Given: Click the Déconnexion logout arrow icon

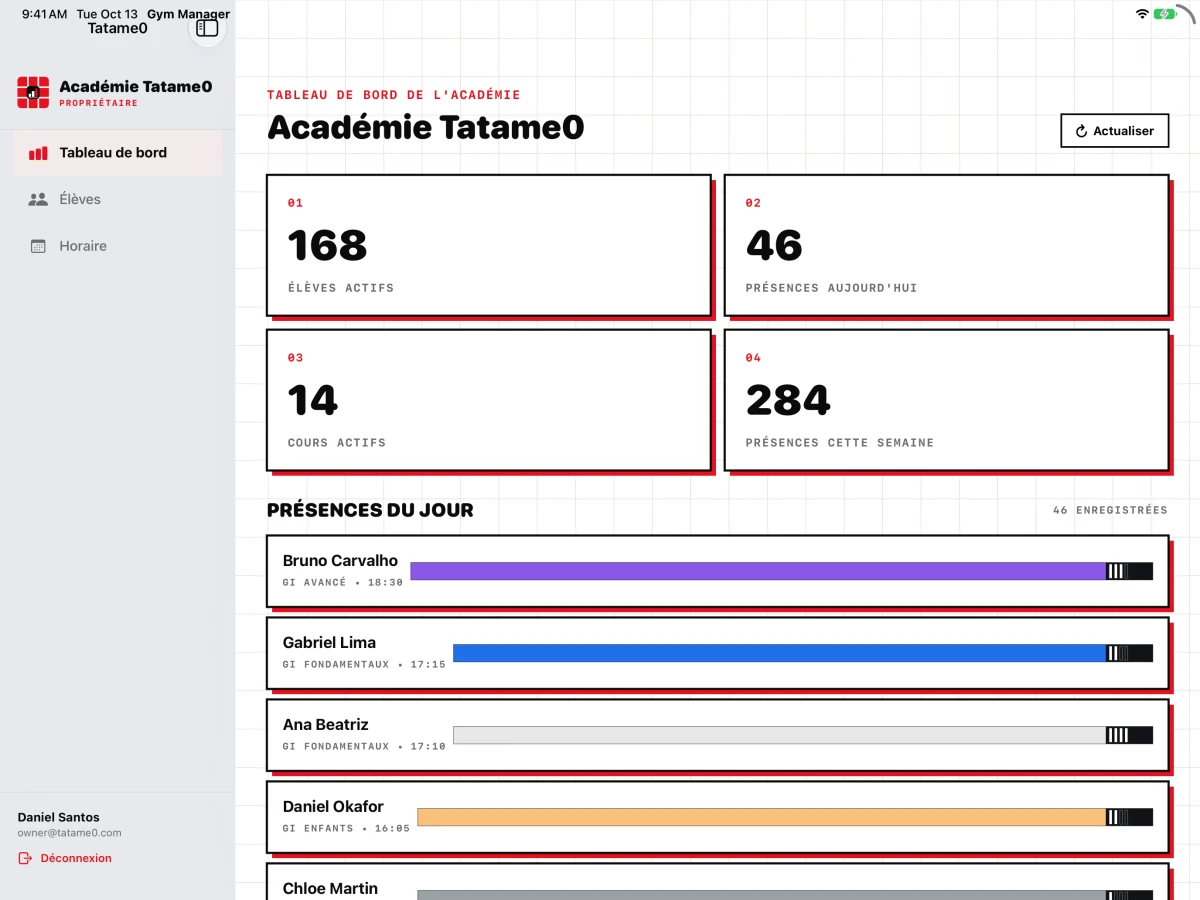Looking at the screenshot, I should point(25,858).
